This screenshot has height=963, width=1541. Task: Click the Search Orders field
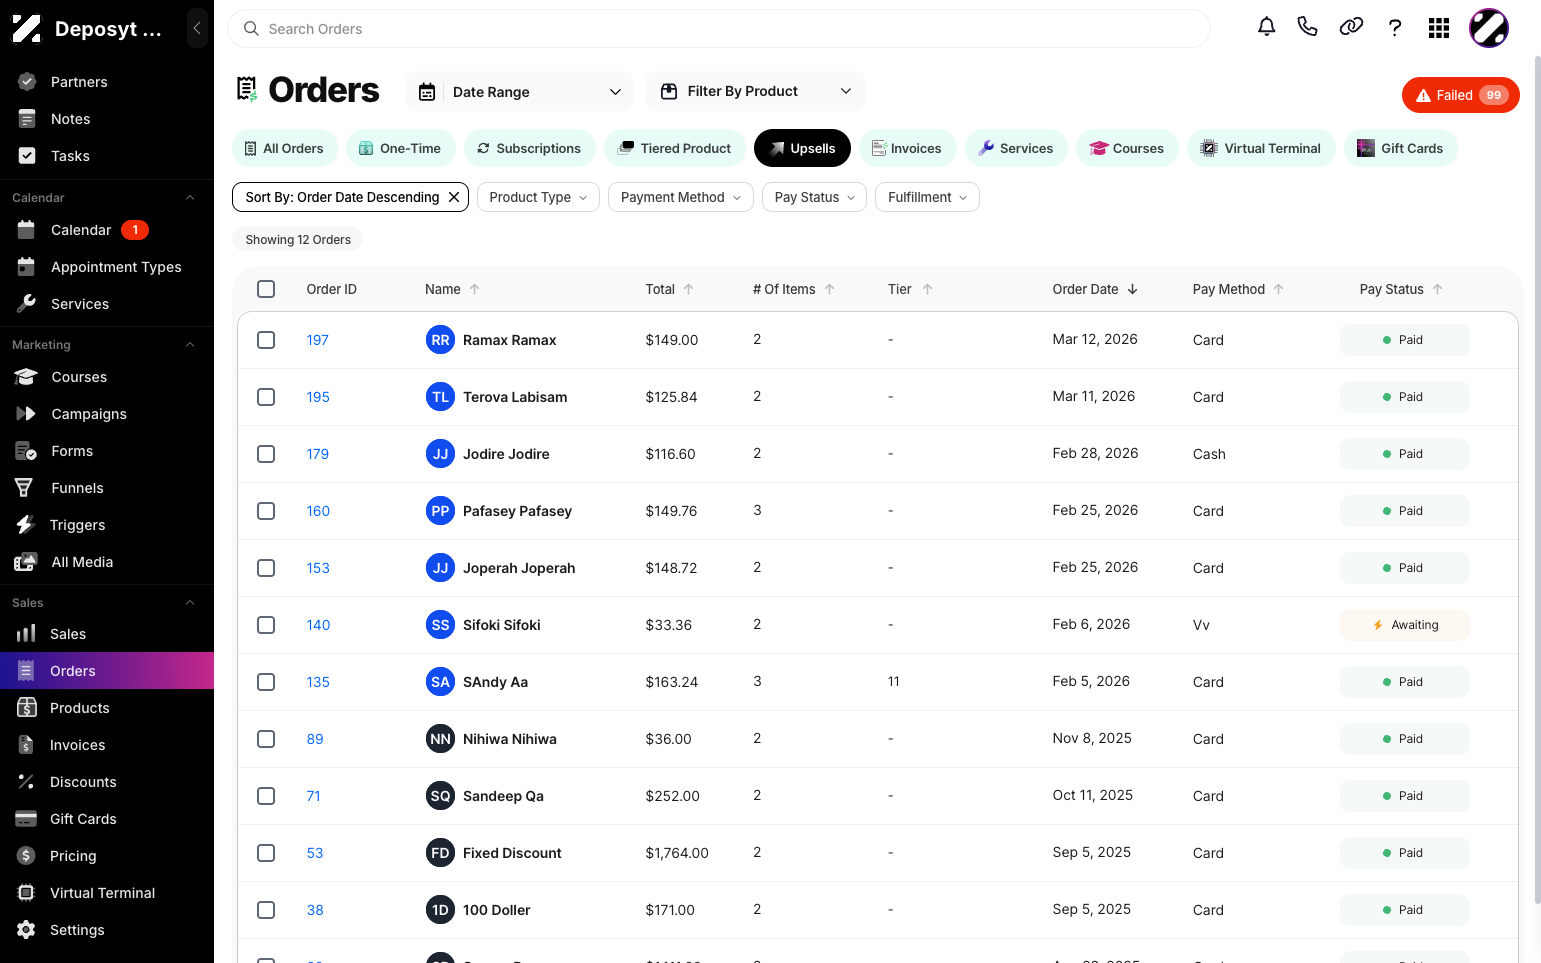719,29
